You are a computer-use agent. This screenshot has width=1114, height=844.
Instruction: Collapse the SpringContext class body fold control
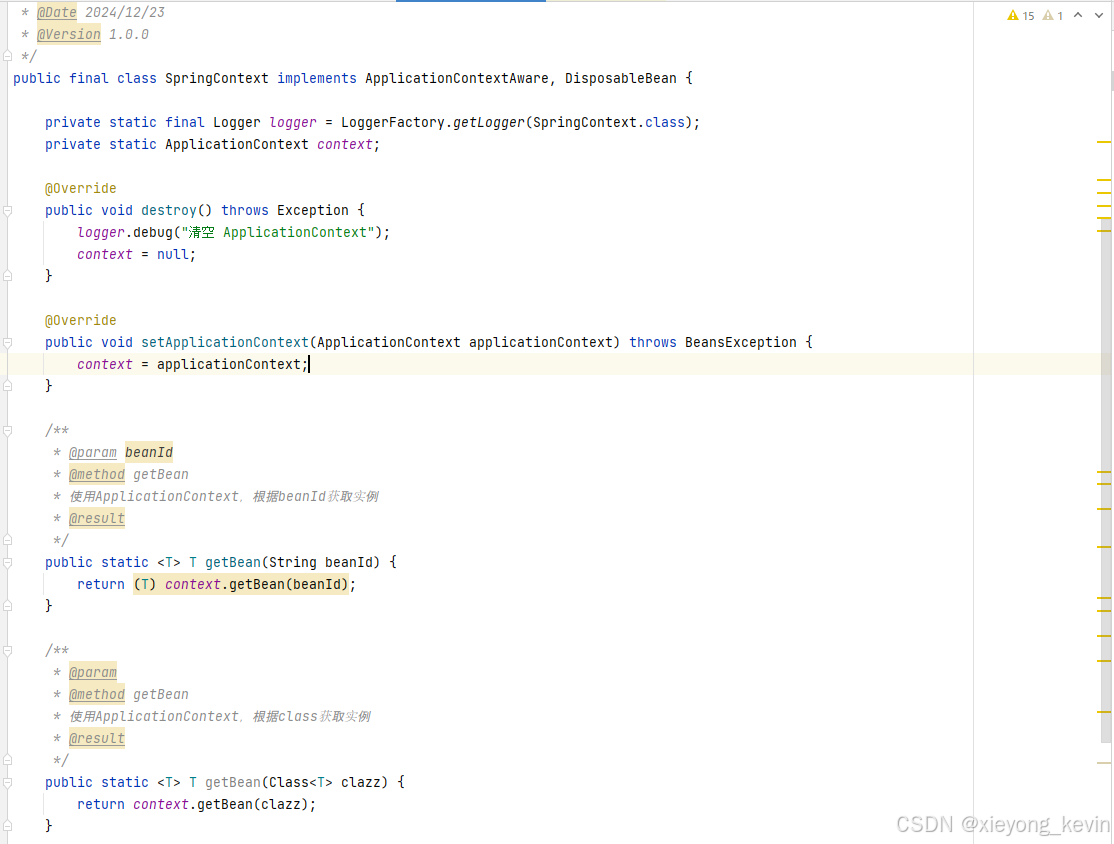(x=8, y=78)
